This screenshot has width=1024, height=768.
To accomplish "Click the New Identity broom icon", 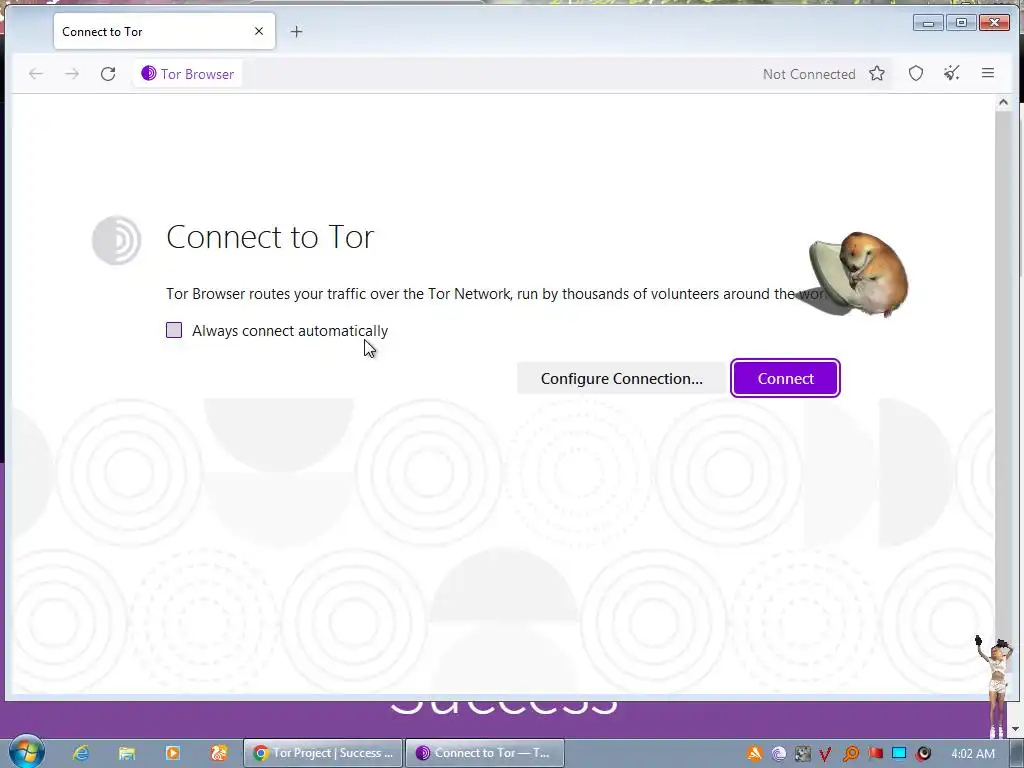I will tap(952, 74).
